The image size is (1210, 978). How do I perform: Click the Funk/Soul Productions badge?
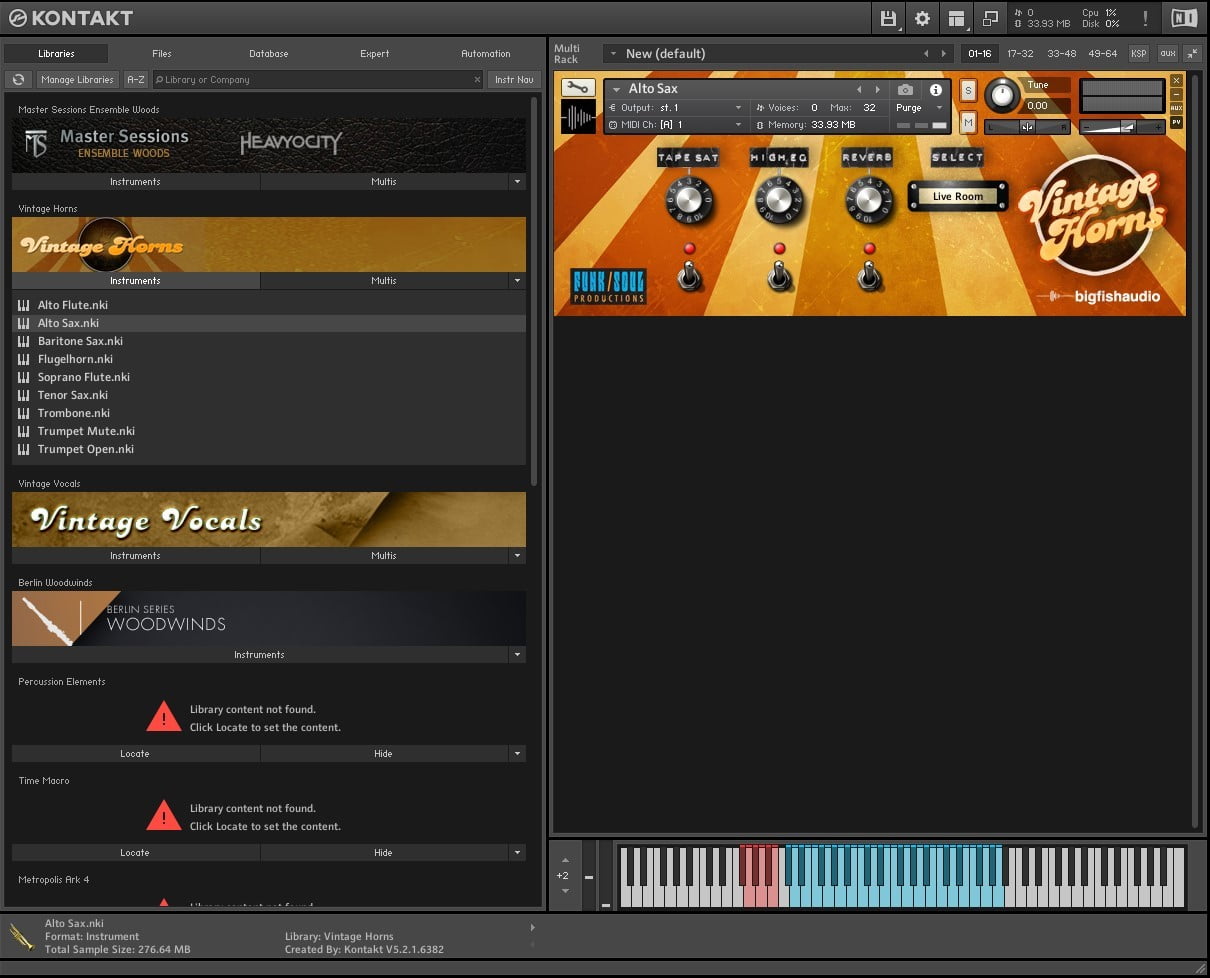click(x=608, y=286)
